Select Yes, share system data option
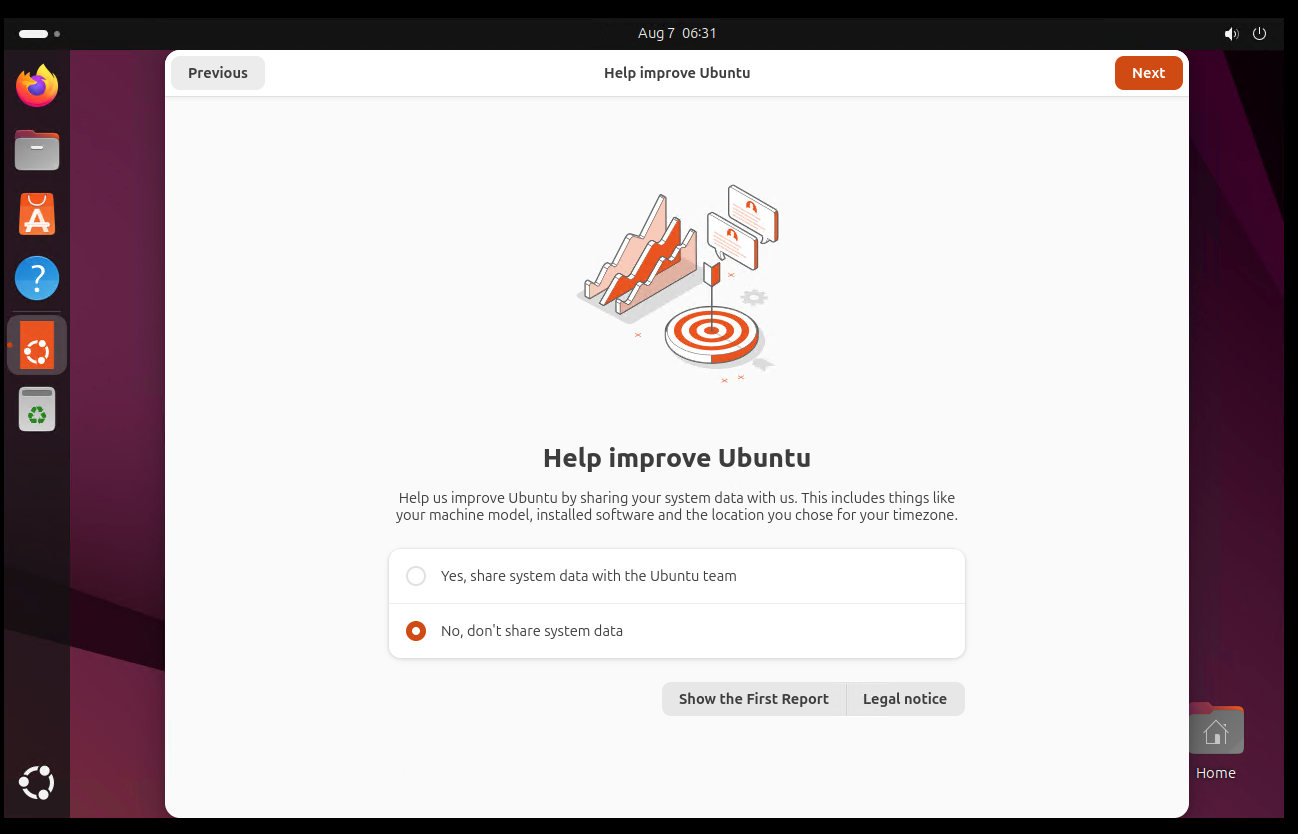The width and height of the screenshot is (1298, 834). 677,576
